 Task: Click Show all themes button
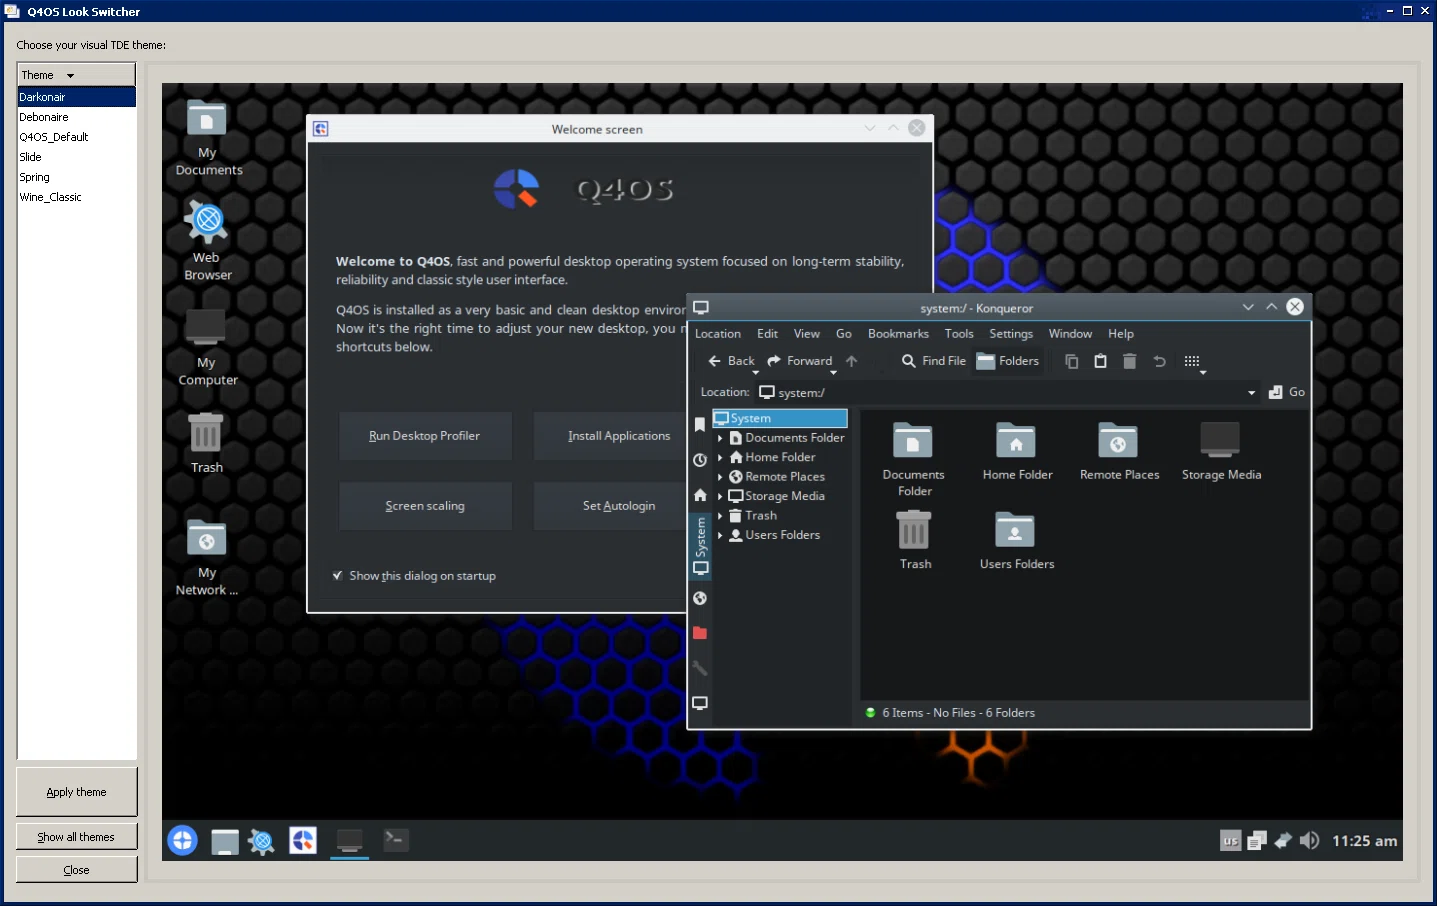click(77, 837)
